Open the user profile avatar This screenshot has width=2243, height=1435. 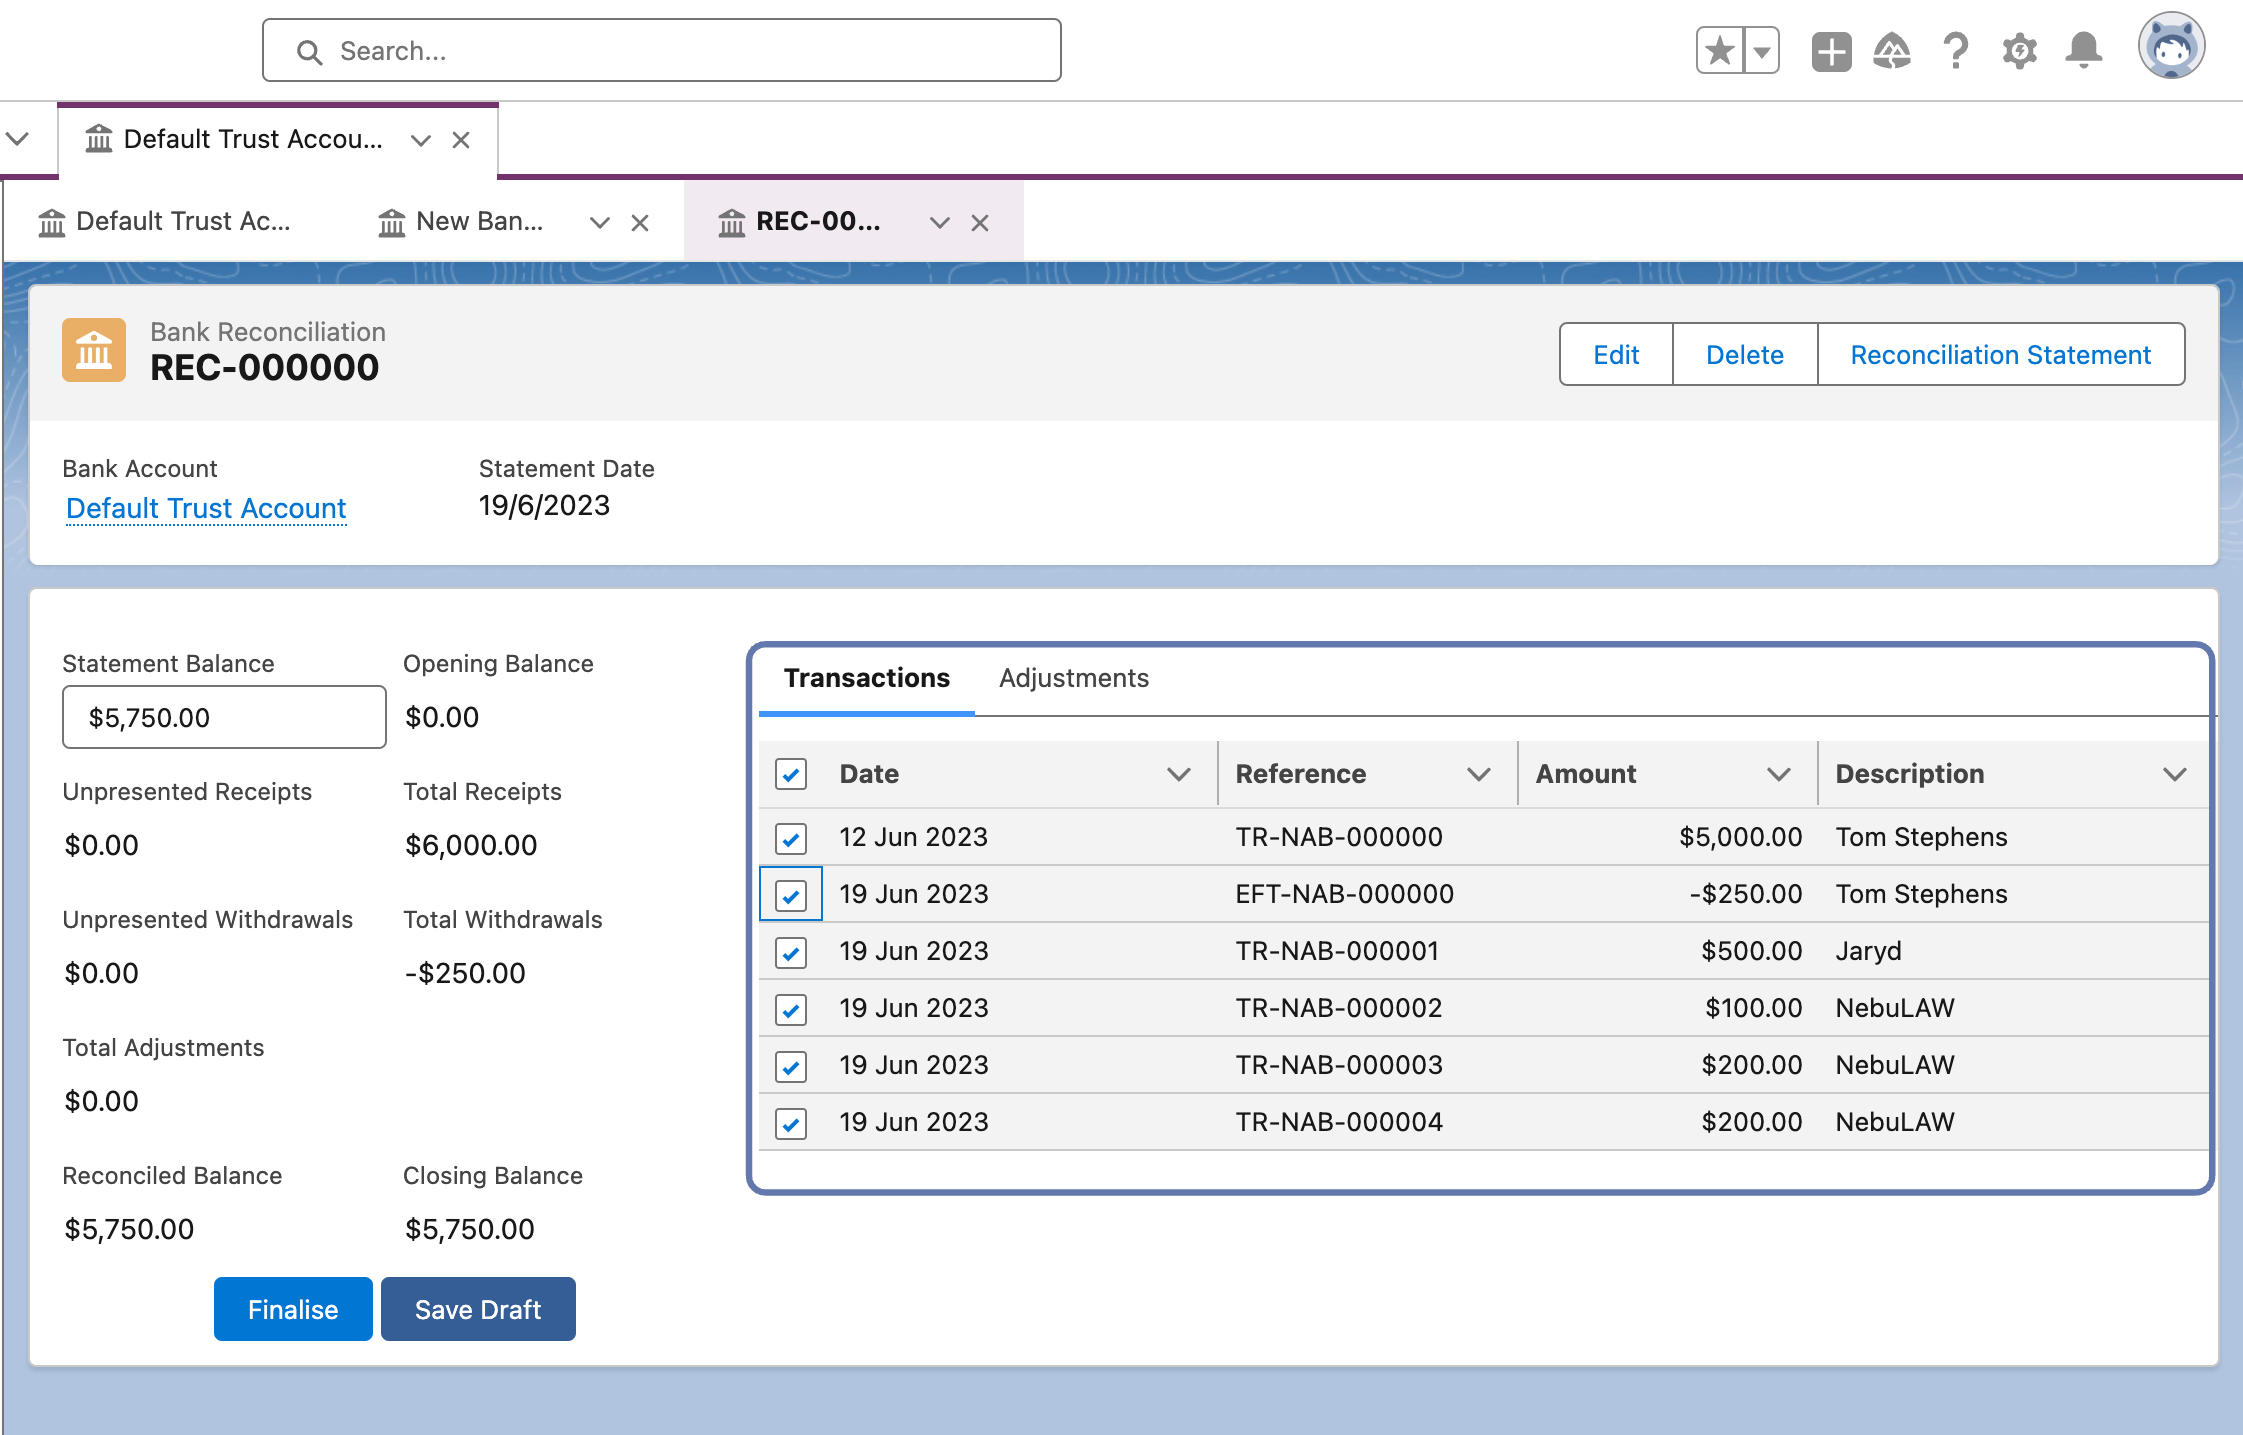click(2172, 46)
